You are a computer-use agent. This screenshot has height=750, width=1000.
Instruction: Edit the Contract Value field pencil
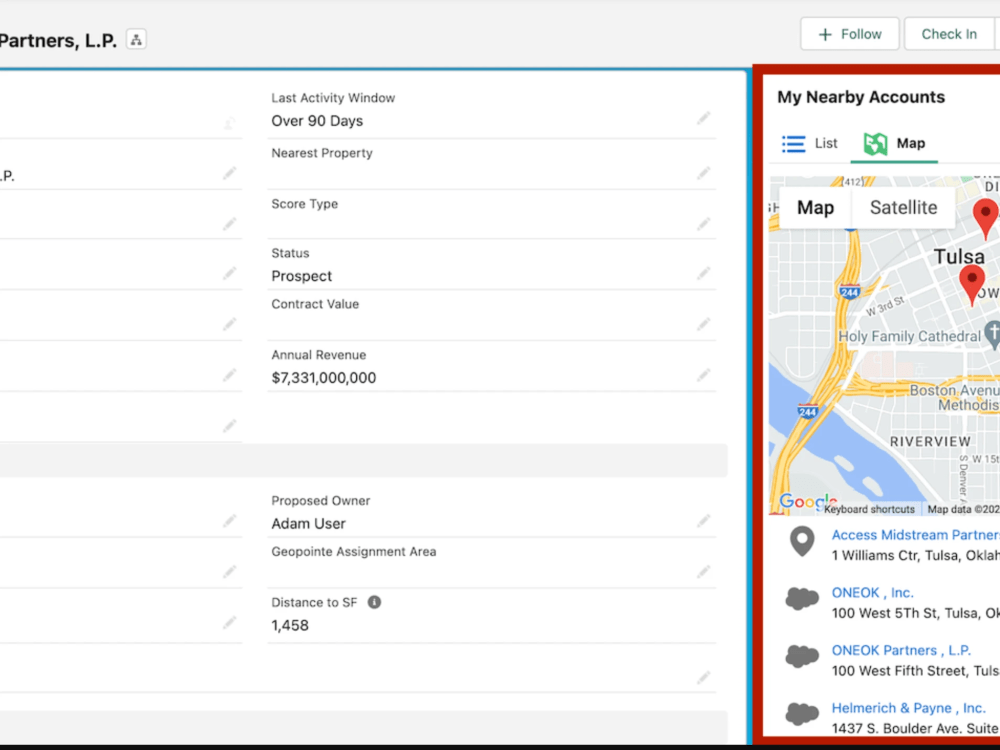click(x=703, y=325)
